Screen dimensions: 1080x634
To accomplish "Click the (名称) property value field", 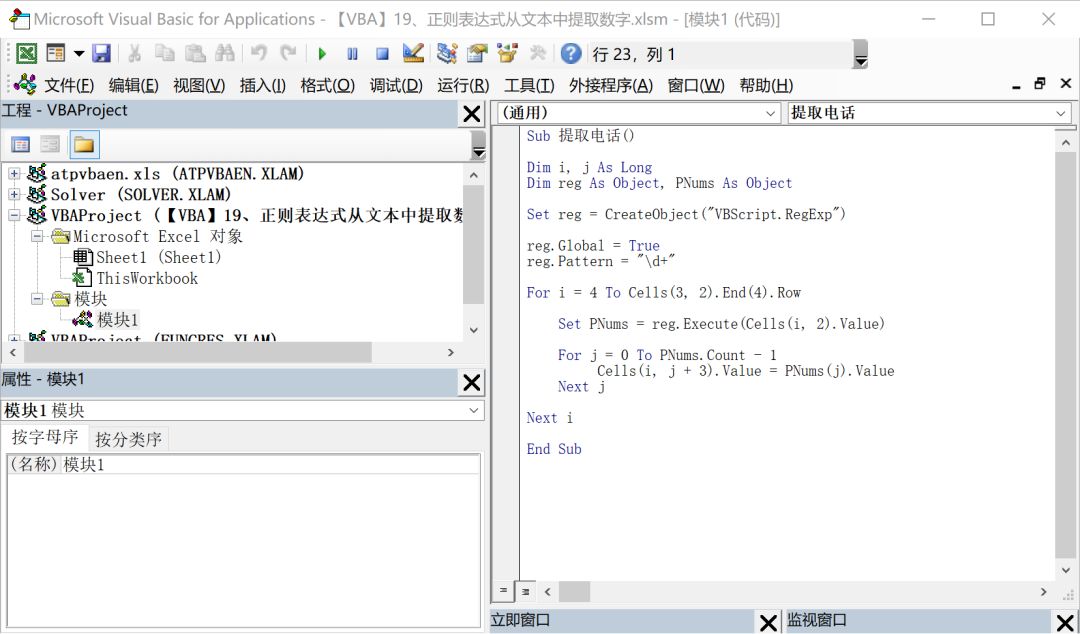I will [271, 464].
